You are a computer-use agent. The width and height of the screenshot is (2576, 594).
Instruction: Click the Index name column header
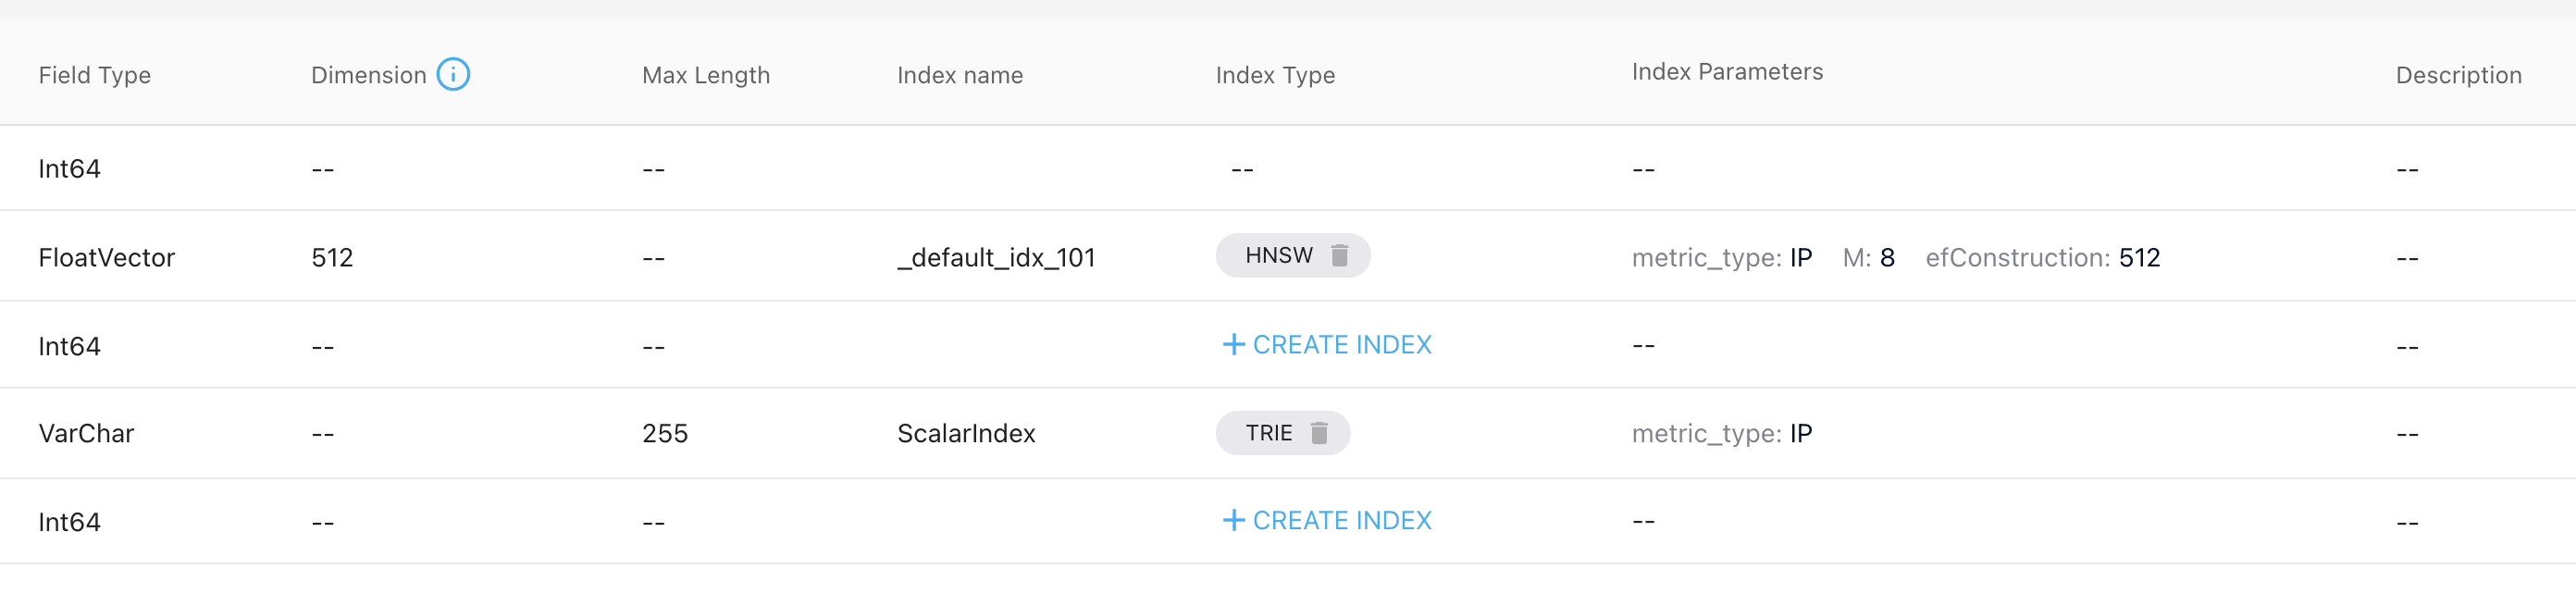[x=959, y=75]
